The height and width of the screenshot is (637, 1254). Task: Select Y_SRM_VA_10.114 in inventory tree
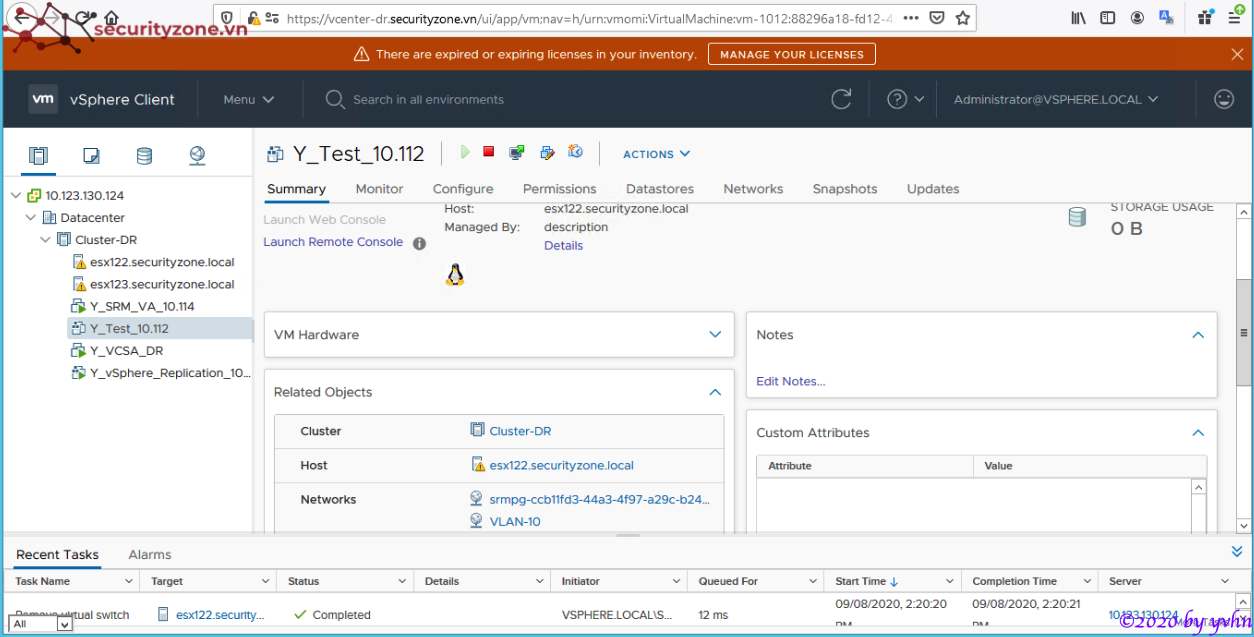[142, 307]
